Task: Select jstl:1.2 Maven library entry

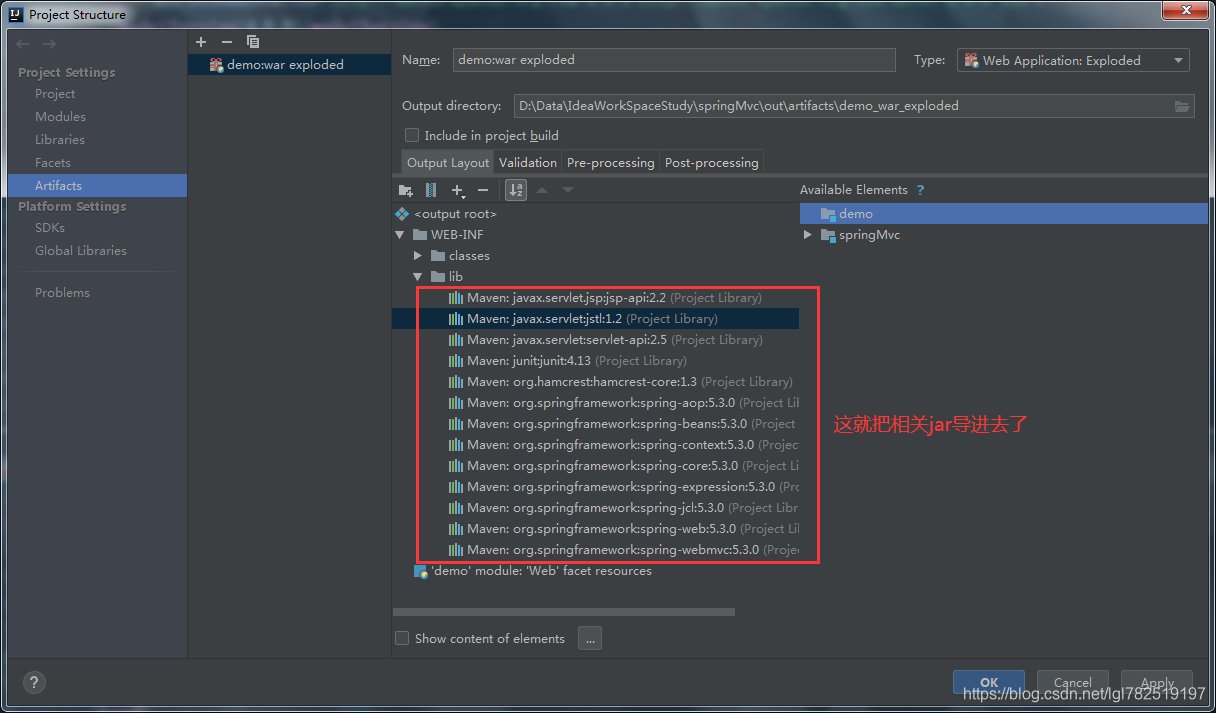Action: tap(595, 319)
